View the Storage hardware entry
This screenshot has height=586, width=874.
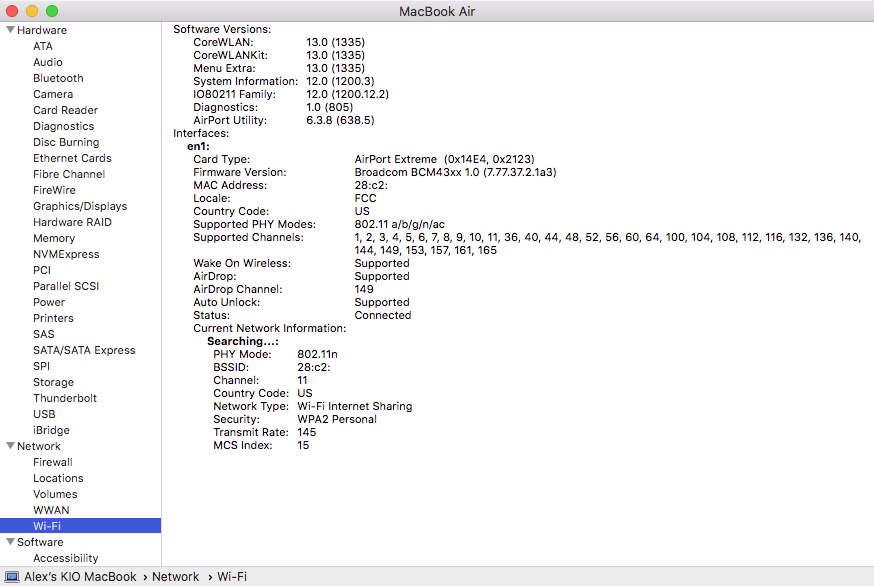pos(53,382)
